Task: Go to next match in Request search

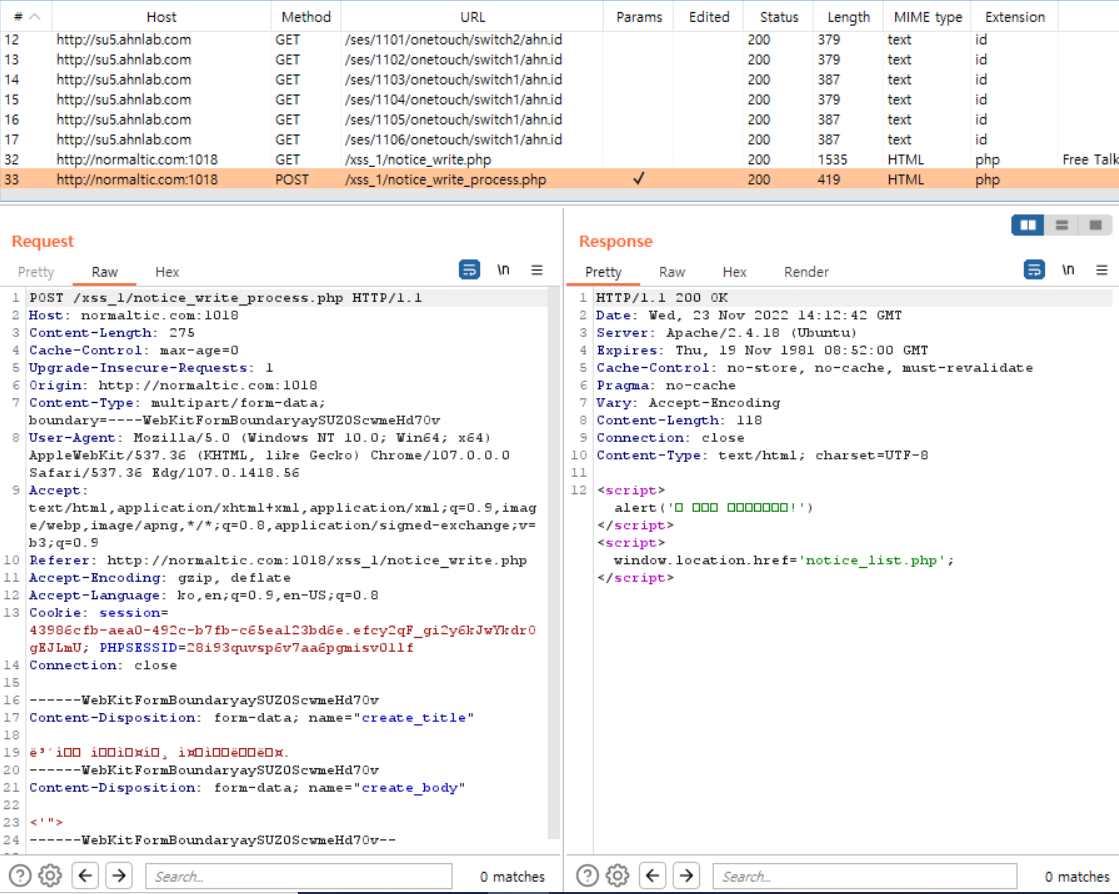Action: tap(119, 875)
